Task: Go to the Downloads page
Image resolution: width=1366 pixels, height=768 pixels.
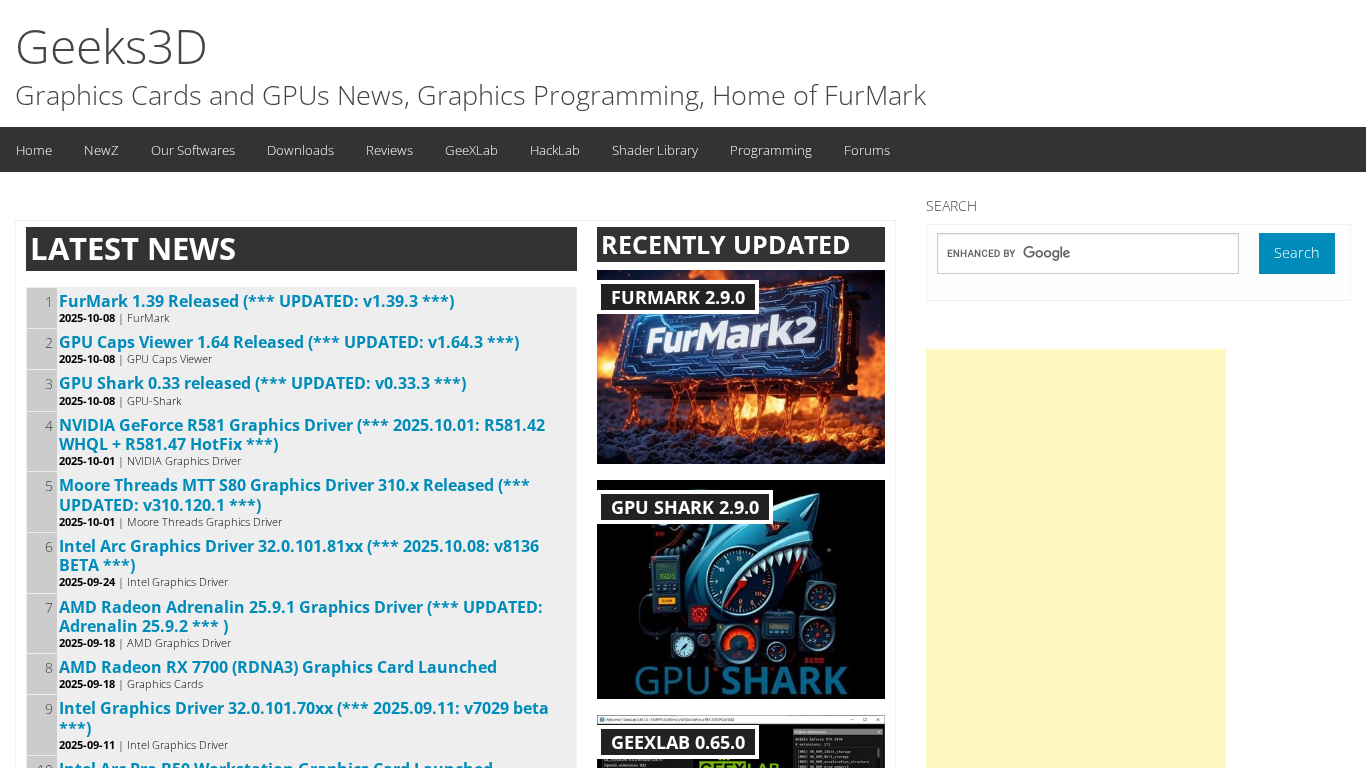Action: pyautogui.click(x=300, y=150)
